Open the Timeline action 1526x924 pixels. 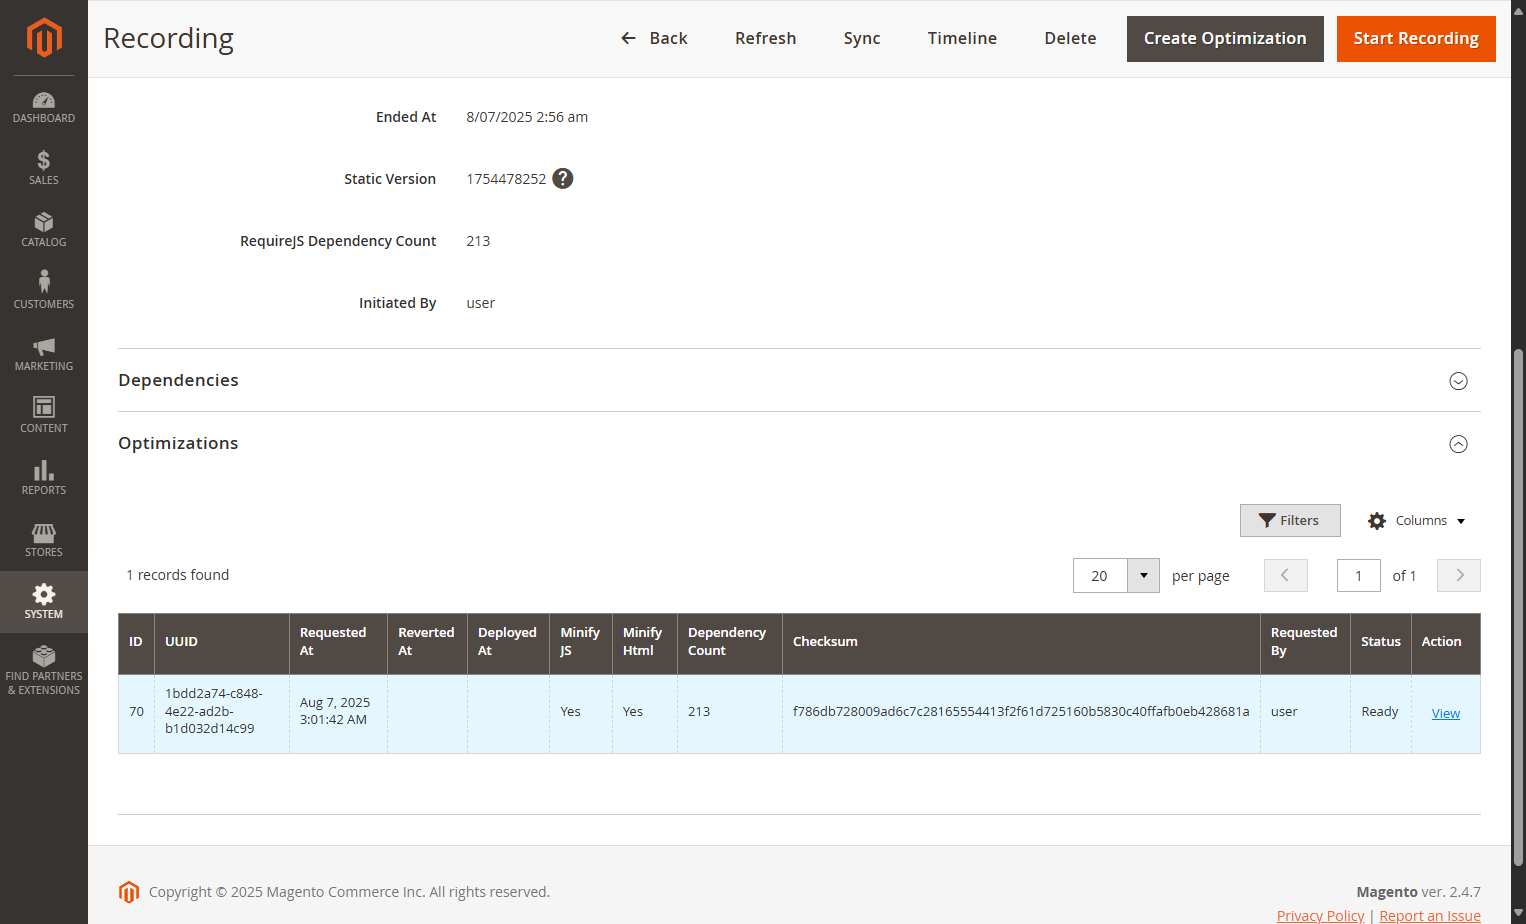pyautogui.click(x=962, y=38)
